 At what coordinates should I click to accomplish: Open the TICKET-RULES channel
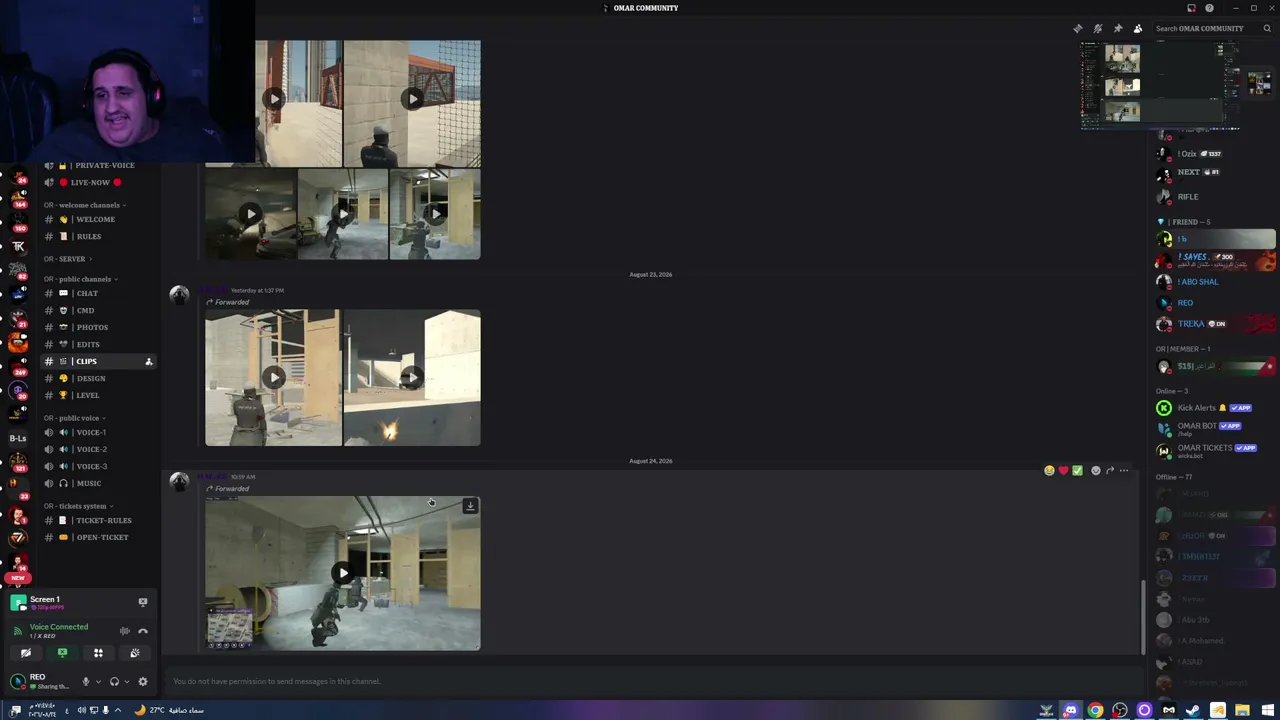click(x=98, y=520)
